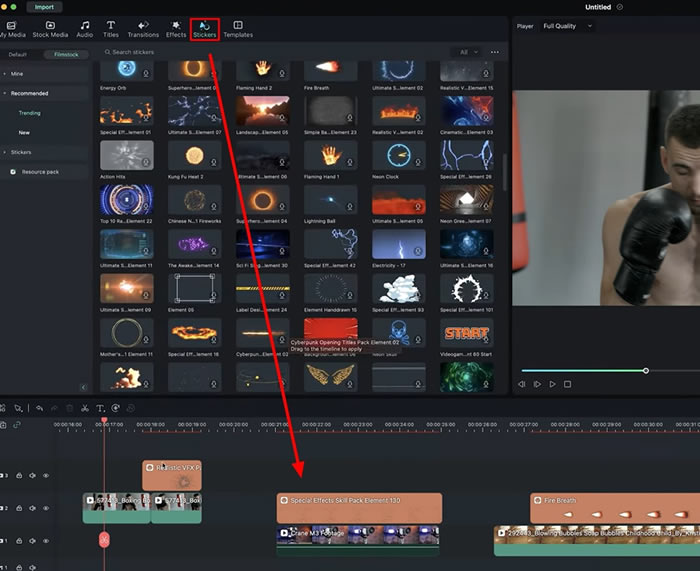Collapse the sidebar panel arrow
Screen dimensions: 700x571
(x=83, y=387)
